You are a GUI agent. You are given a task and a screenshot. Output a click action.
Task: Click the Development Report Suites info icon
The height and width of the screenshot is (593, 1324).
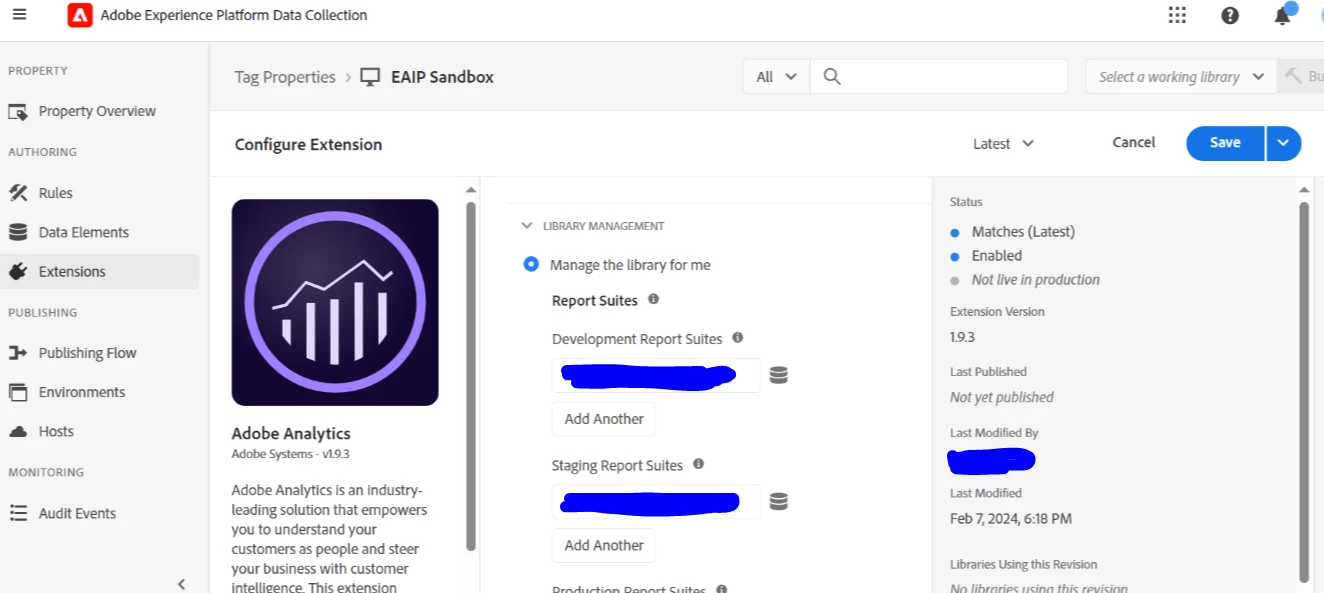point(738,338)
